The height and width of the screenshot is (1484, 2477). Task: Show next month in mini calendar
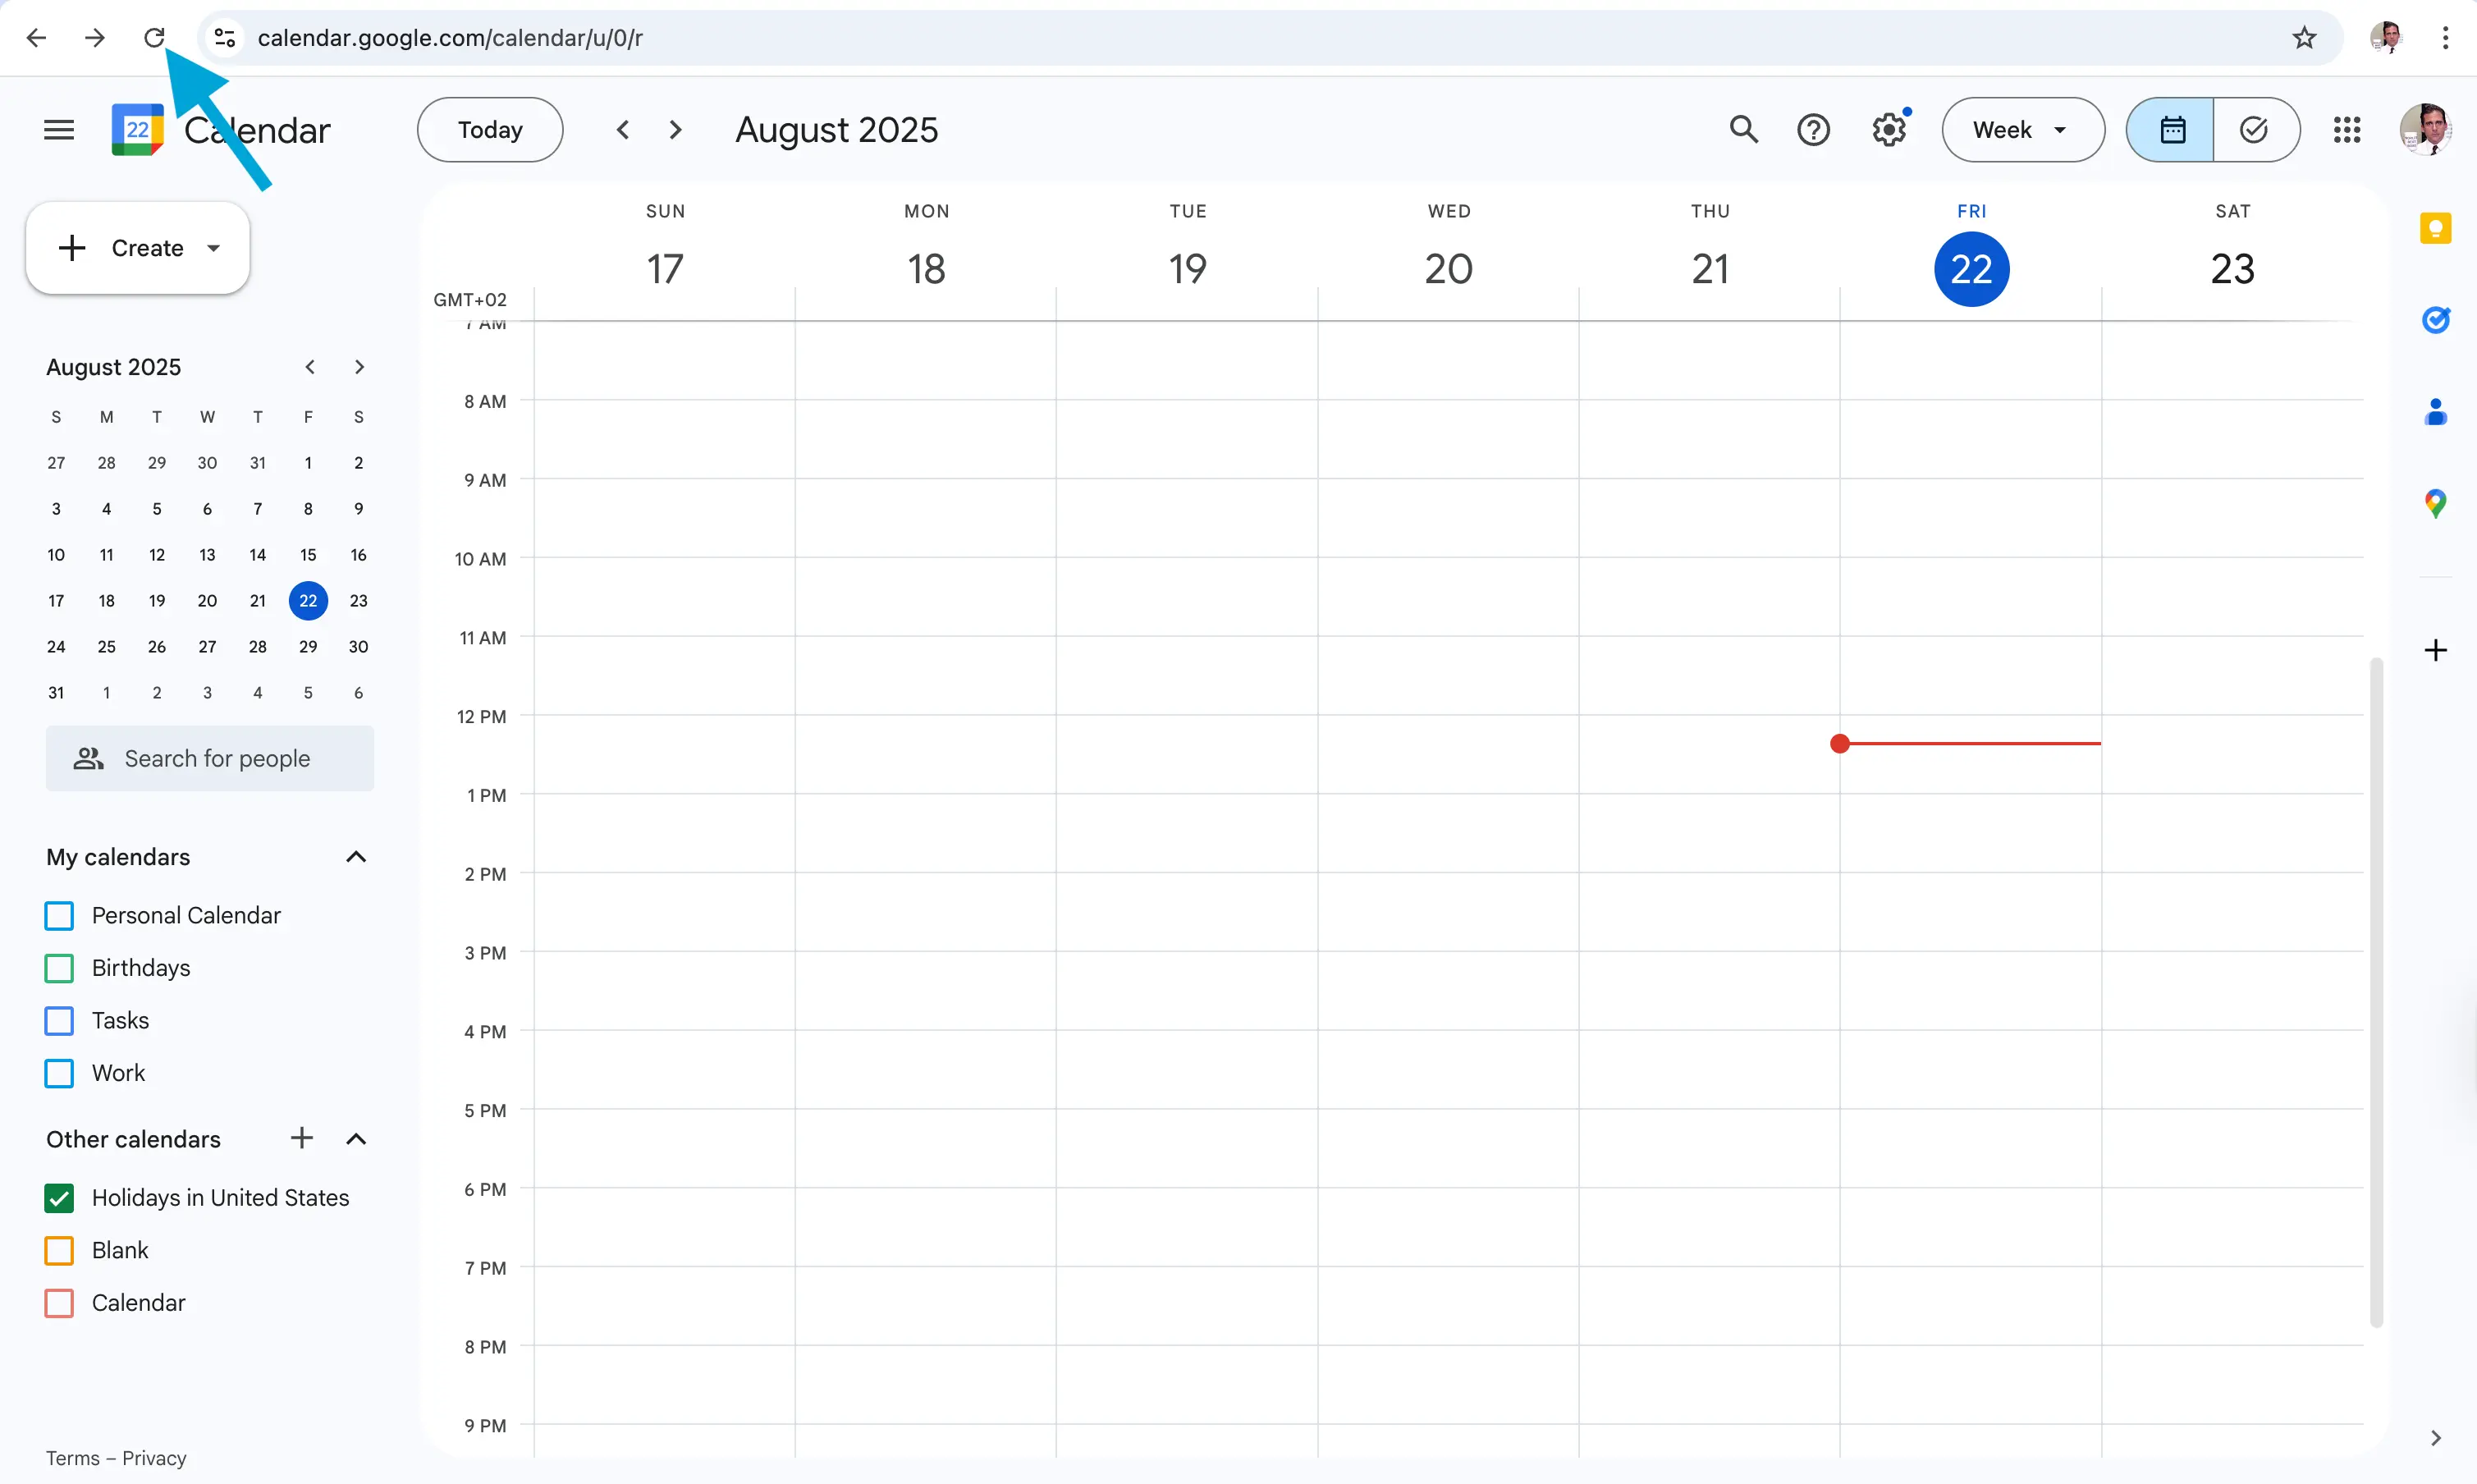pos(359,367)
